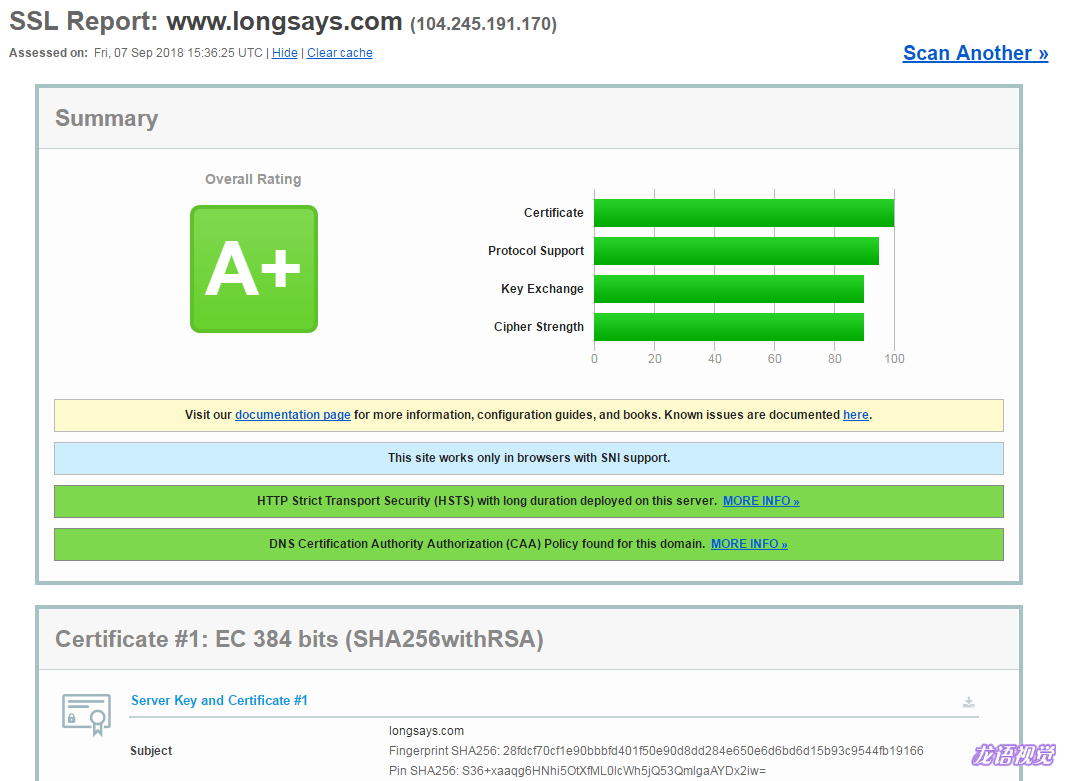
Task: Click the Server Key and Certificate #1 heading
Action: [219, 701]
